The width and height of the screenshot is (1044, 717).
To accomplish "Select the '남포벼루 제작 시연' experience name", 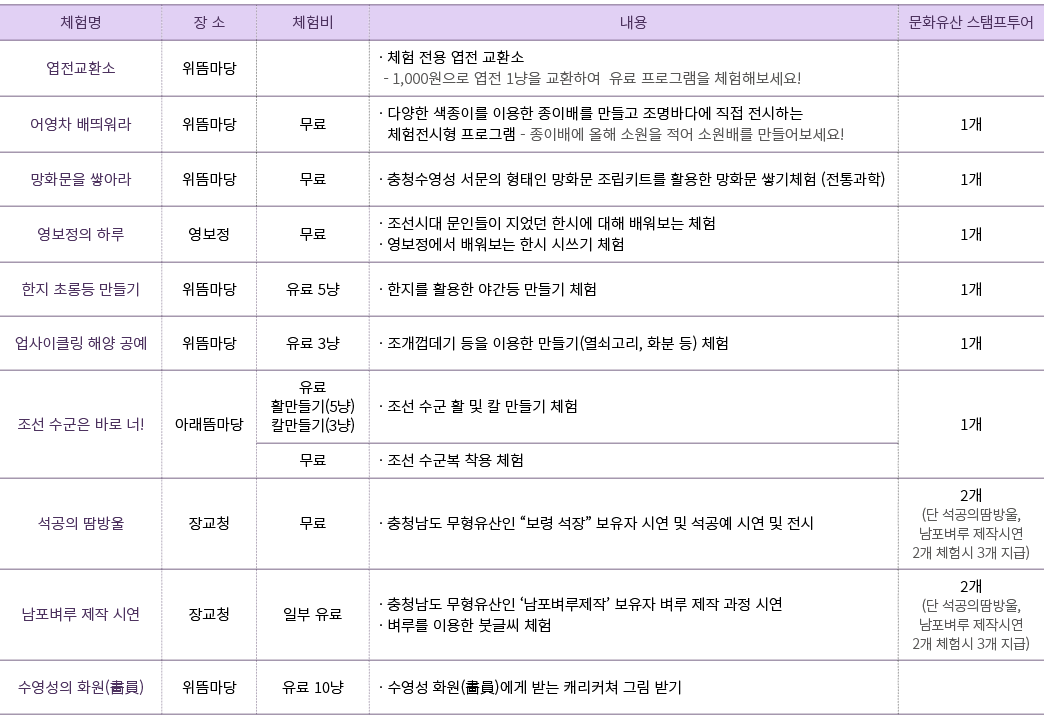I will tap(81, 614).
